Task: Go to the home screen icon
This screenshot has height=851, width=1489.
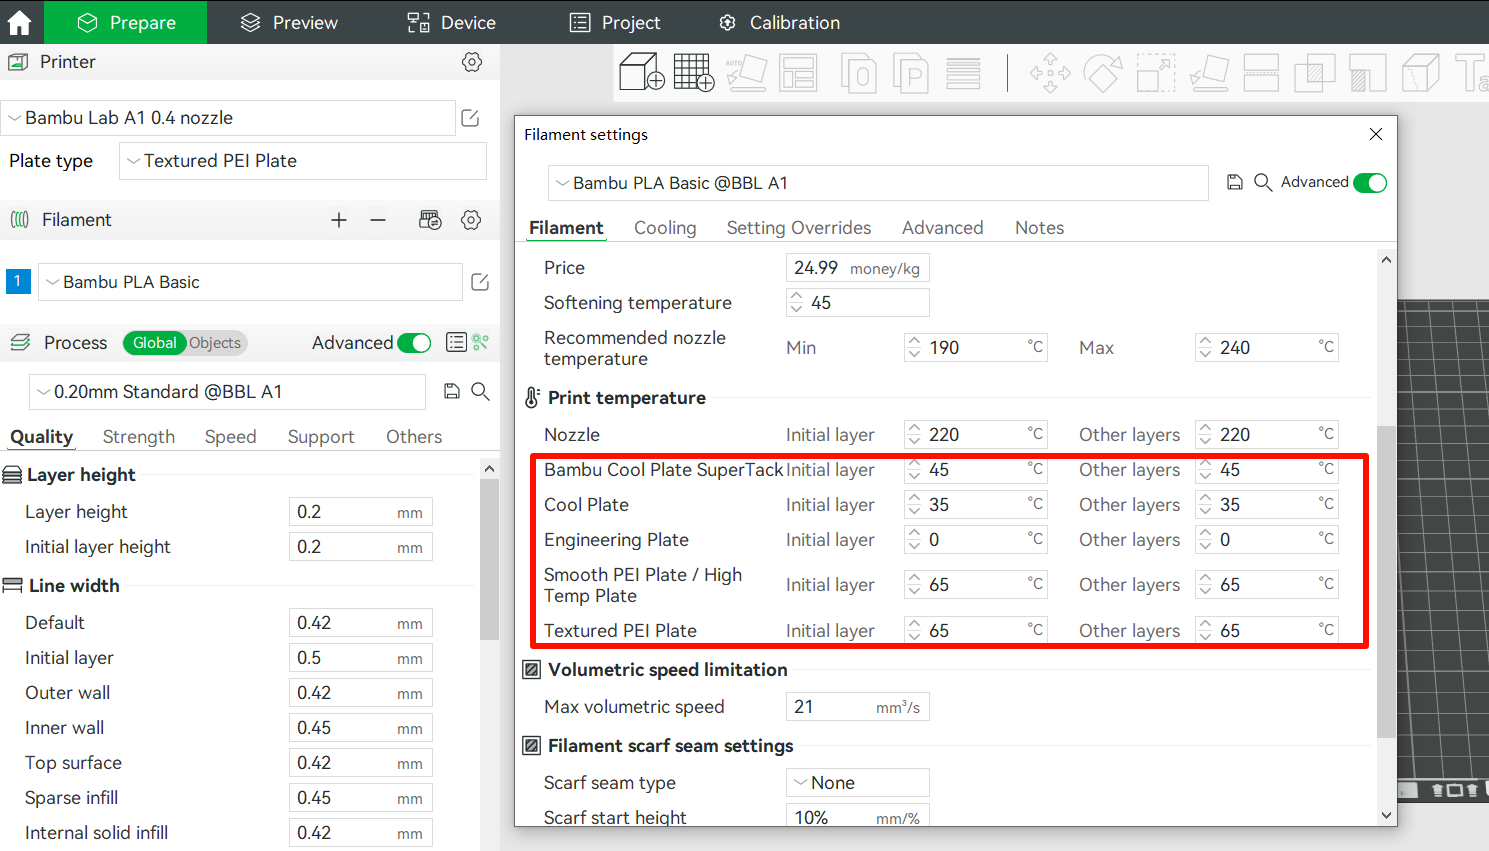Action: [20, 22]
